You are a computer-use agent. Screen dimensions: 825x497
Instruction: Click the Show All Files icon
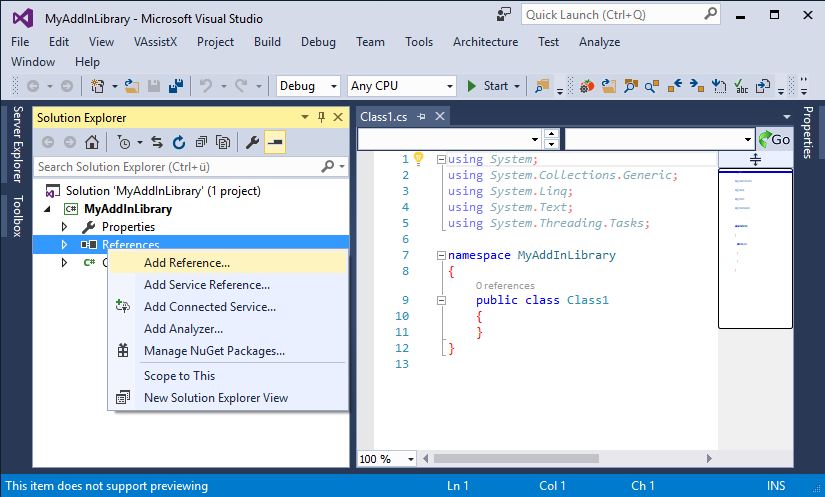[x=223, y=142]
